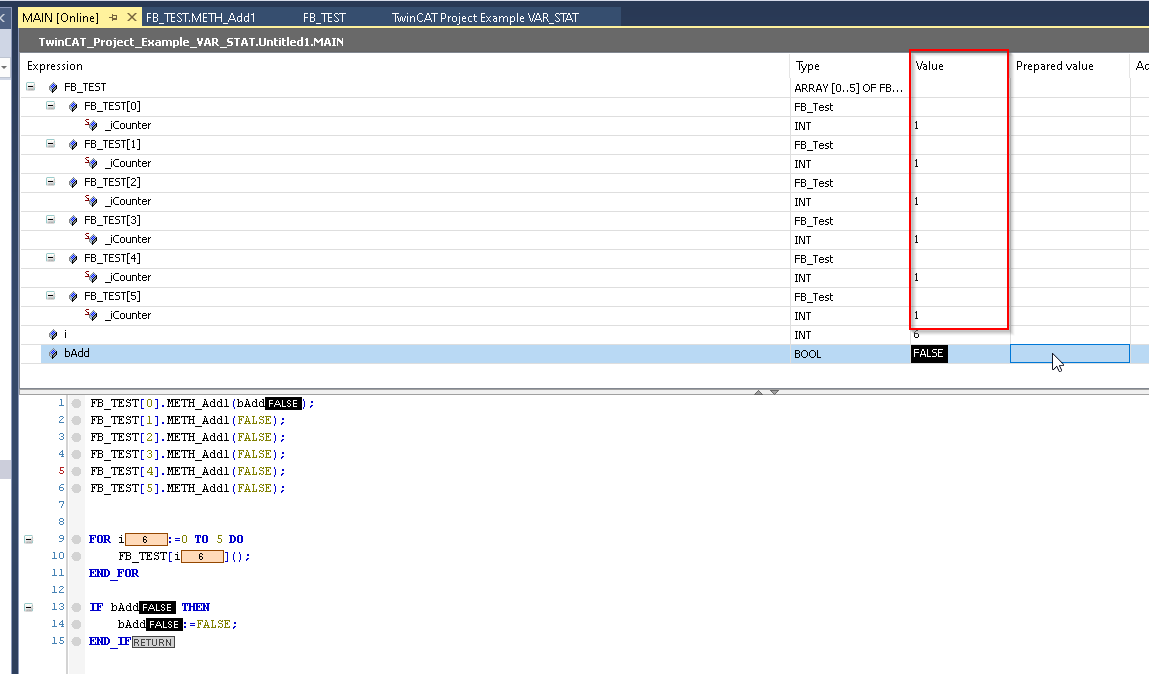Click the pane splitter arrows above code editor

click(x=766, y=392)
